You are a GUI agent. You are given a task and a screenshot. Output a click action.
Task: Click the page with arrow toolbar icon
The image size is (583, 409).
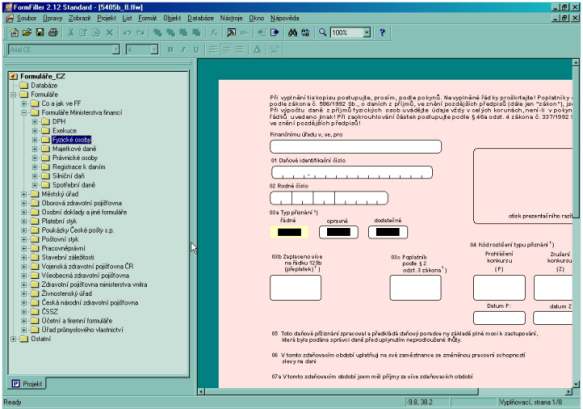tap(275, 33)
